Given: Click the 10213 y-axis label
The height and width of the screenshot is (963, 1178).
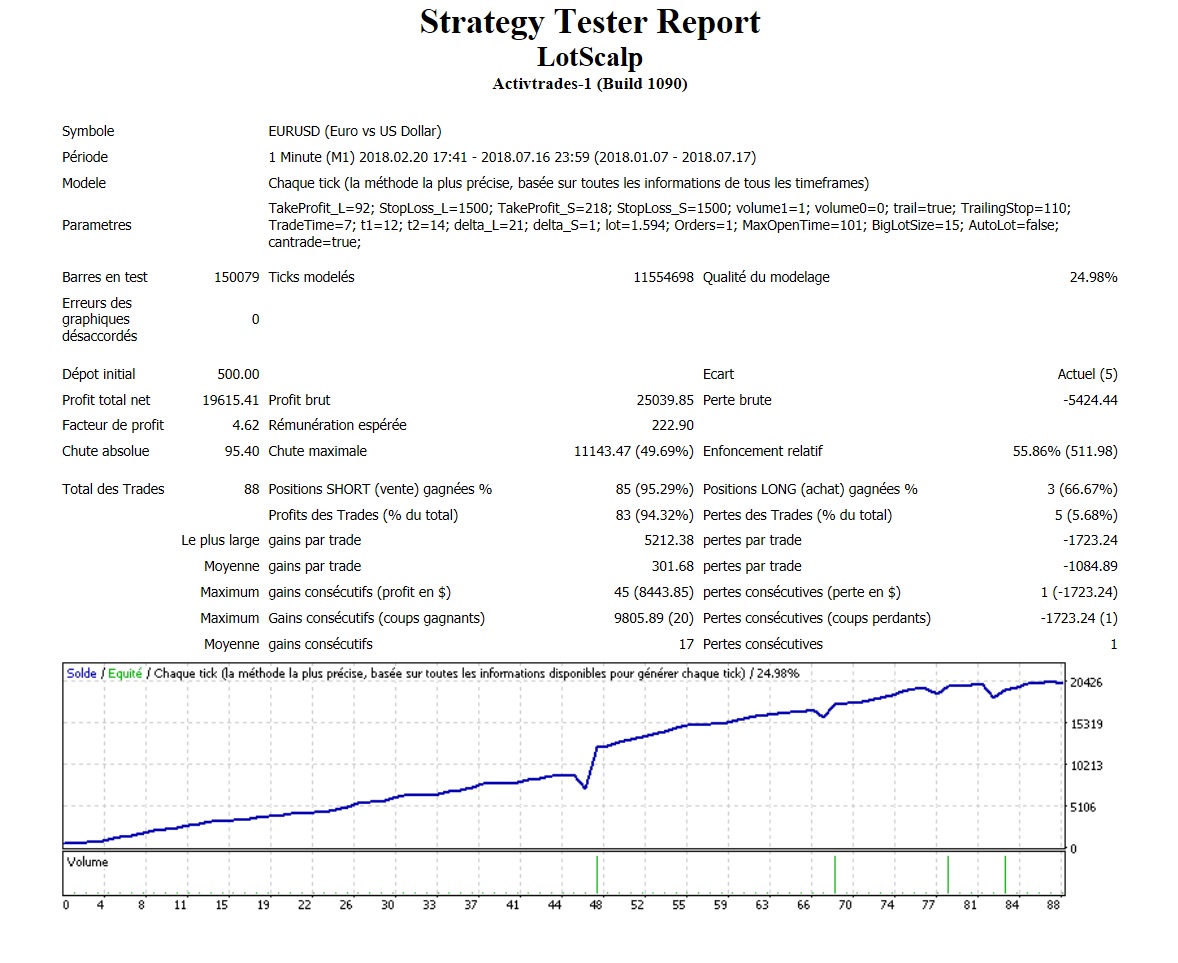Looking at the screenshot, I should pyautogui.click(x=1086, y=766).
